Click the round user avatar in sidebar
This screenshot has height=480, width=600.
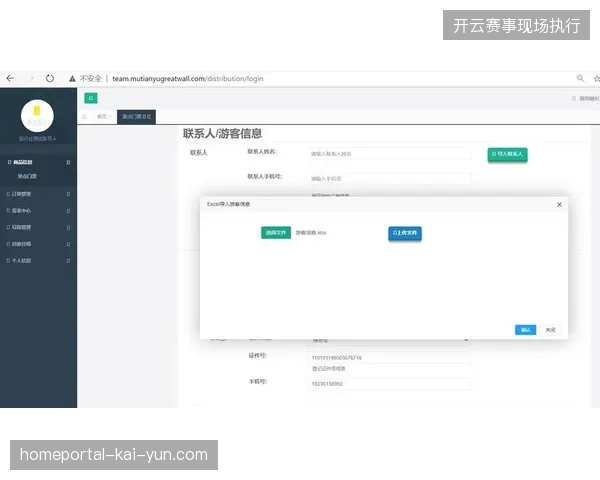pyautogui.click(x=37, y=116)
